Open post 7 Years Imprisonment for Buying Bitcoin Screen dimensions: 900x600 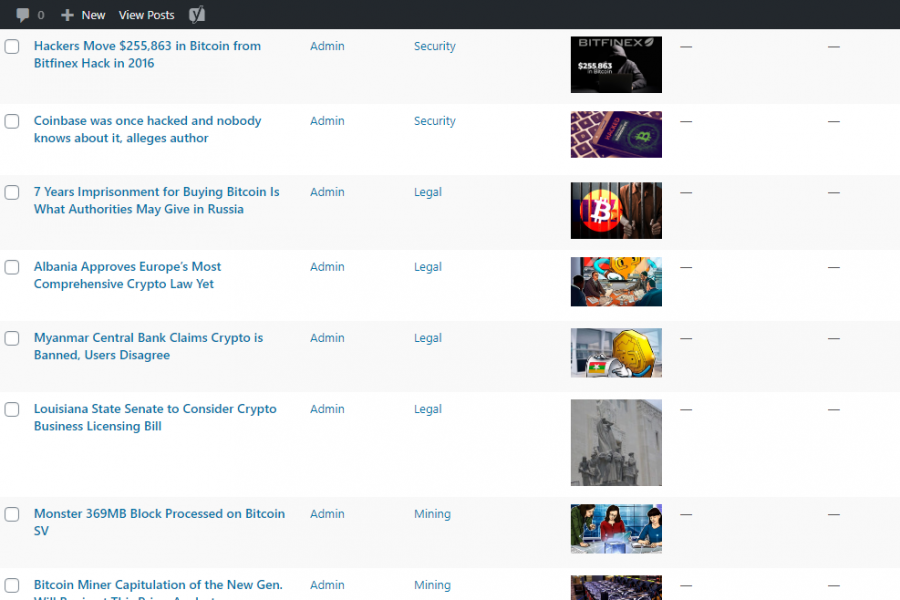pyautogui.click(x=157, y=200)
